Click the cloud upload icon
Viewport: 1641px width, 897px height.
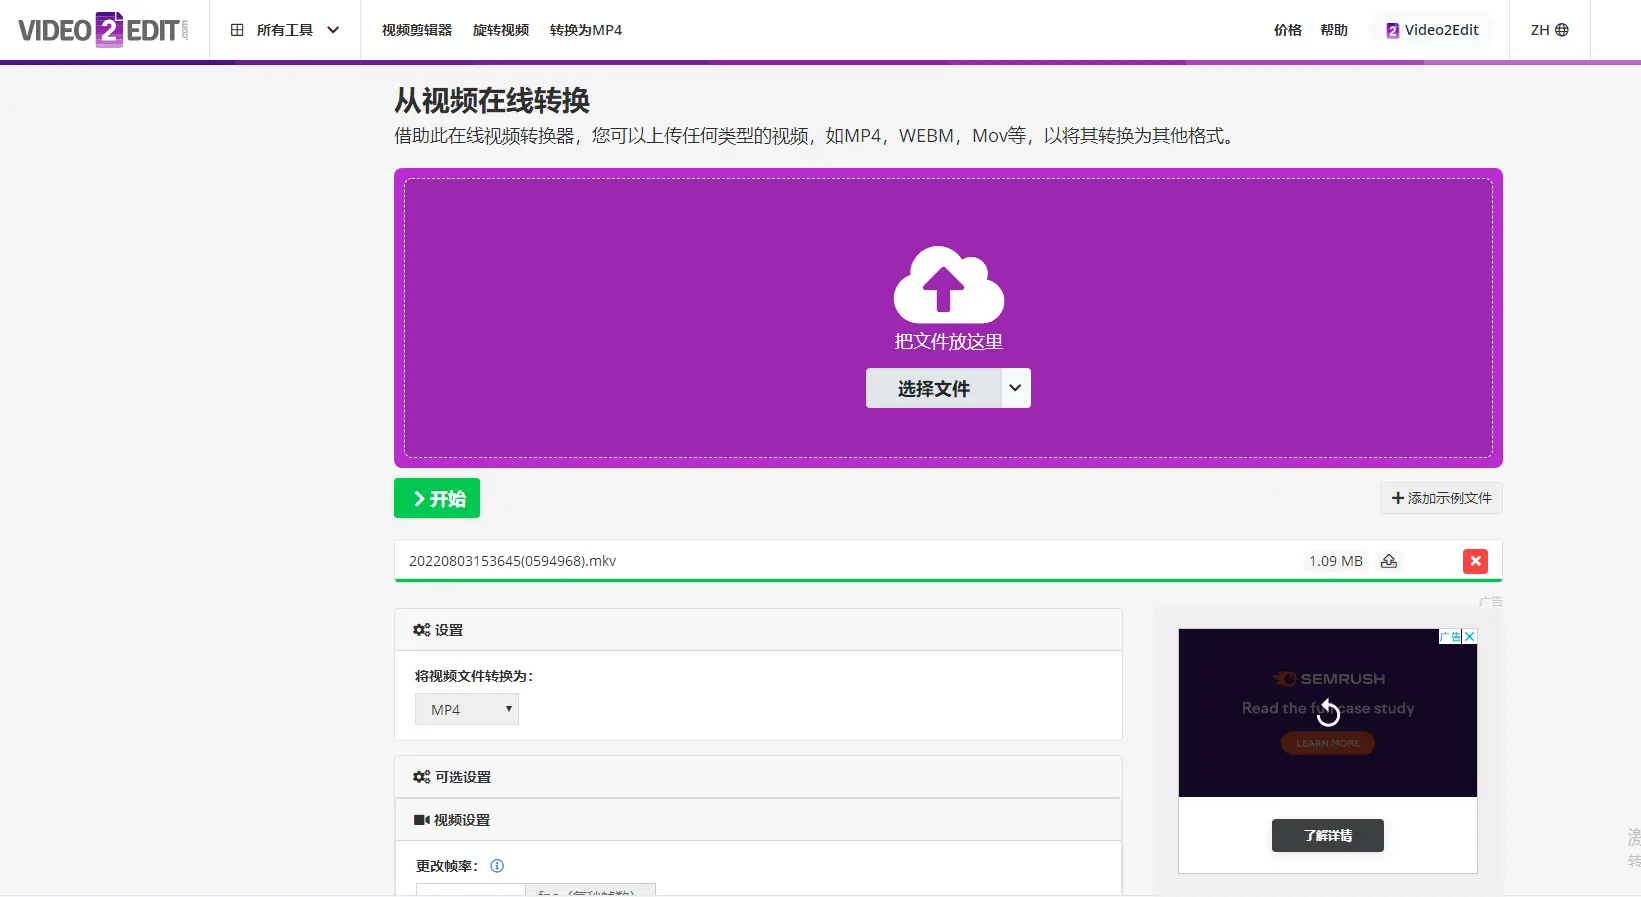(x=948, y=284)
